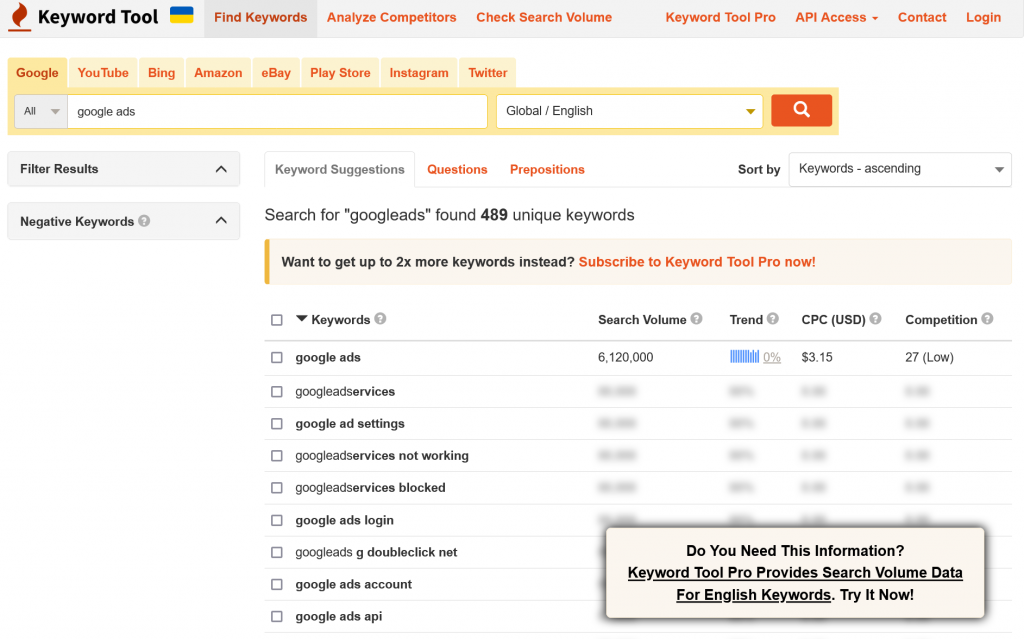
Task: Click the orange search magnifier button
Action: (801, 110)
